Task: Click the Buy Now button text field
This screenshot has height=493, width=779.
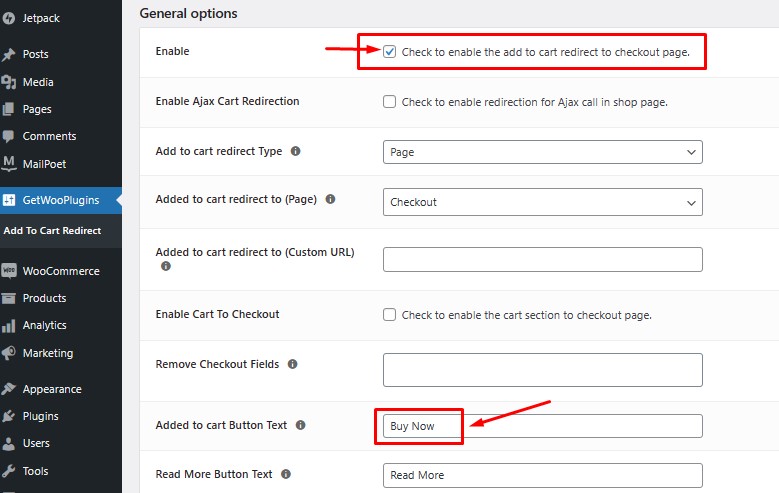Action: pos(542,426)
